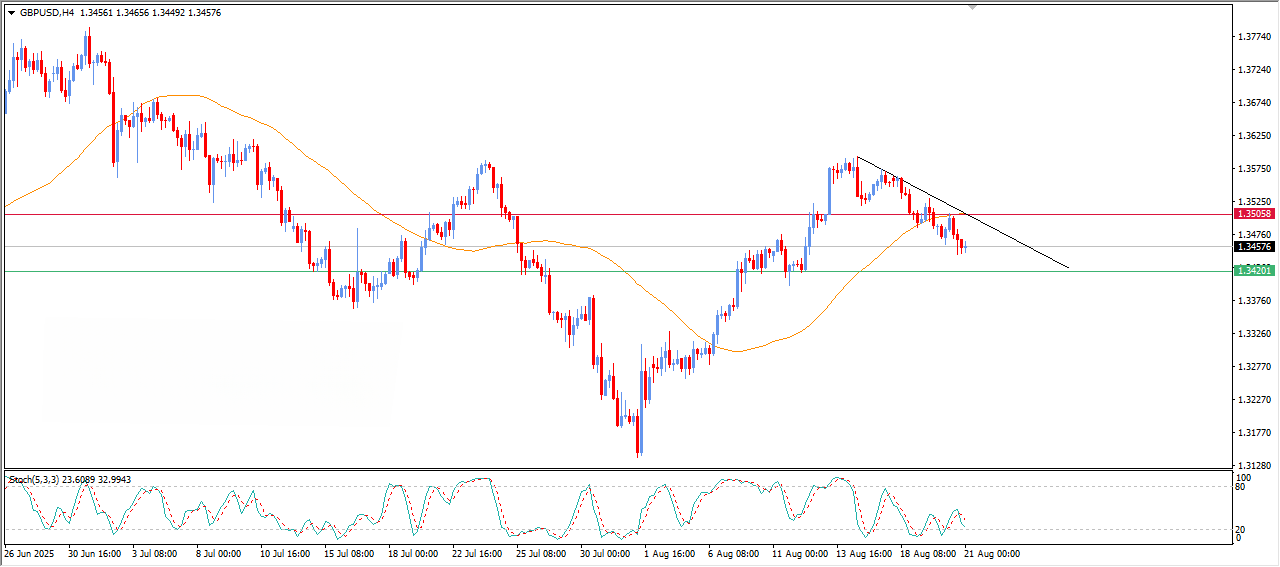Click the 11 Aug 00:00 date label

[801, 553]
